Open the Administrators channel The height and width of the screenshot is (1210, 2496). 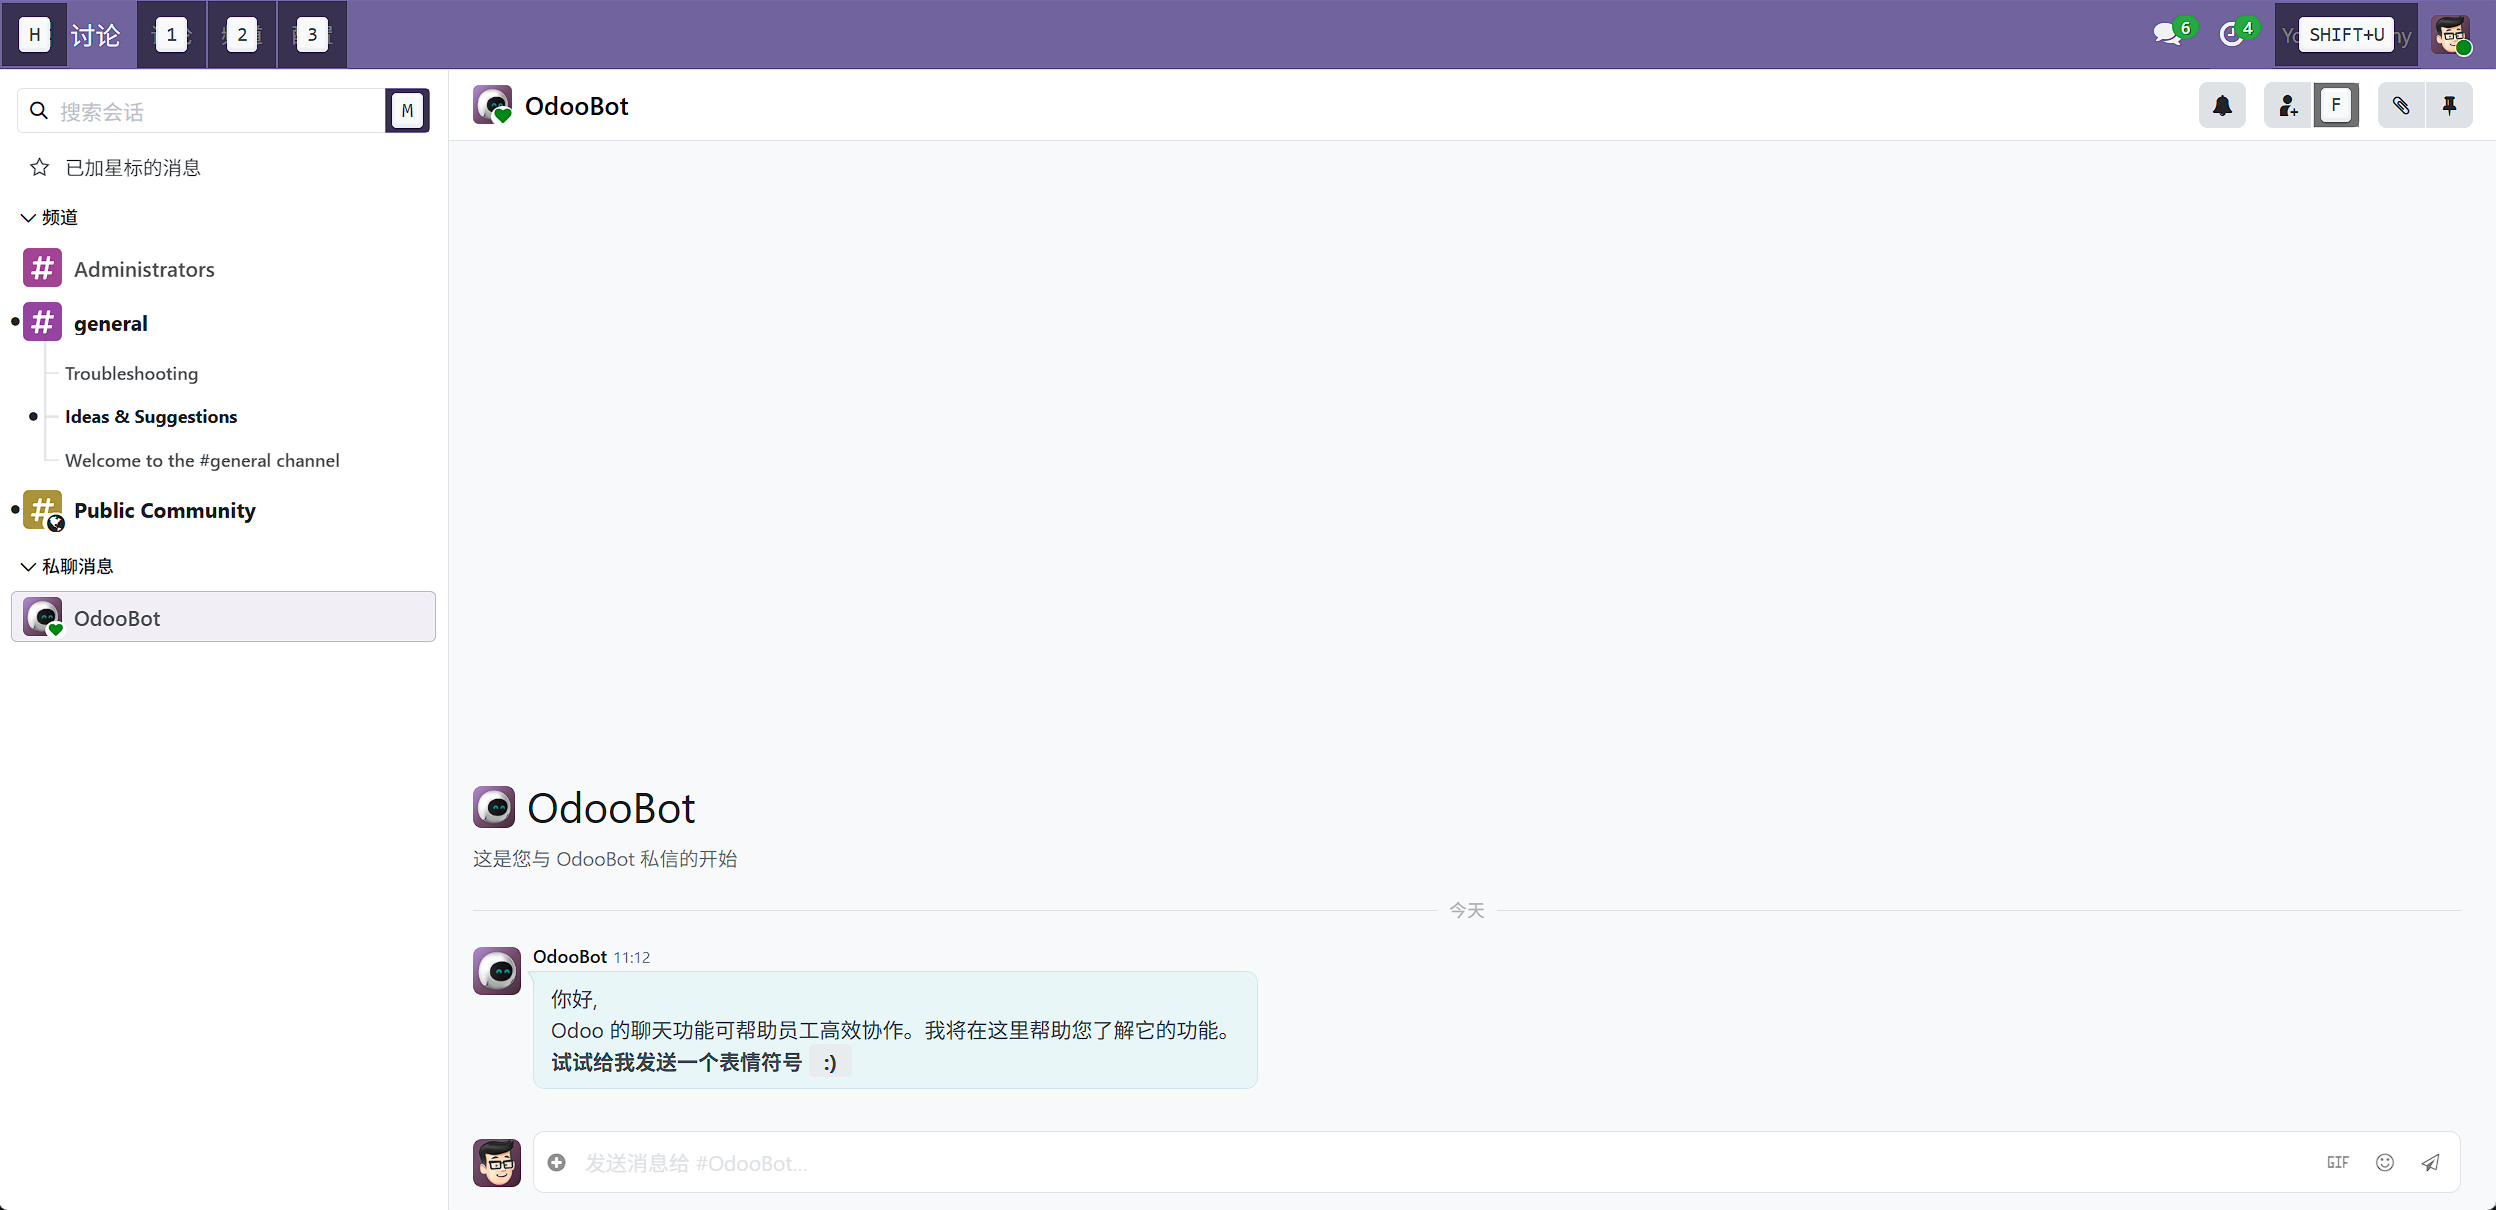[x=223, y=269]
